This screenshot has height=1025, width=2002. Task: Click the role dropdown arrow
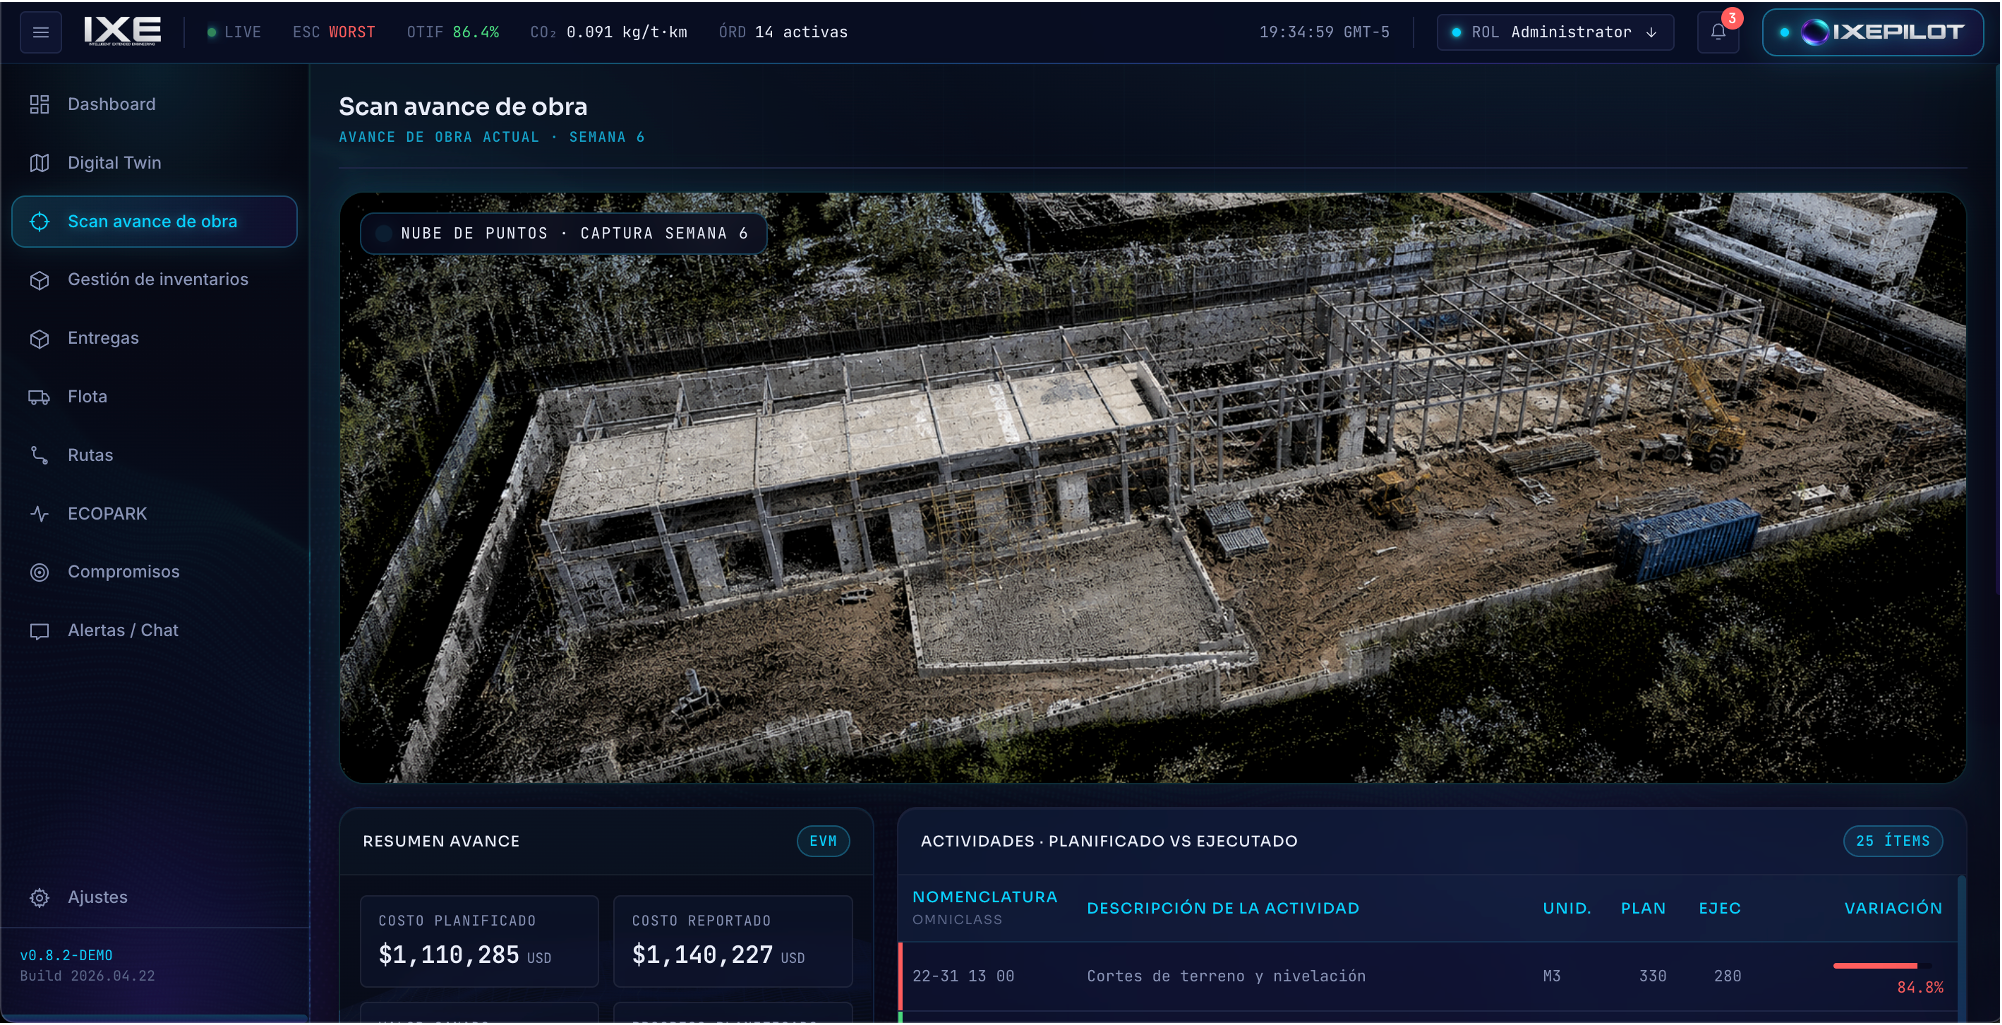[x=1651, y=32]
